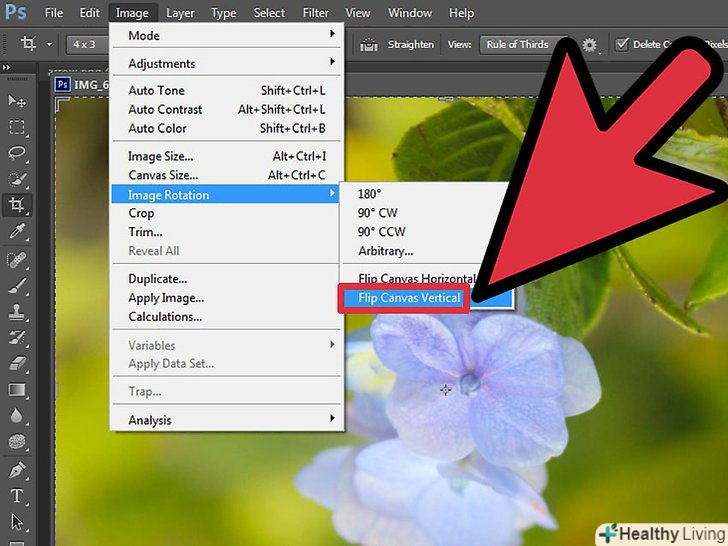728x546 pixels.
Task: Click crop tool preset icon in options bar
Action: pos(28,44)
